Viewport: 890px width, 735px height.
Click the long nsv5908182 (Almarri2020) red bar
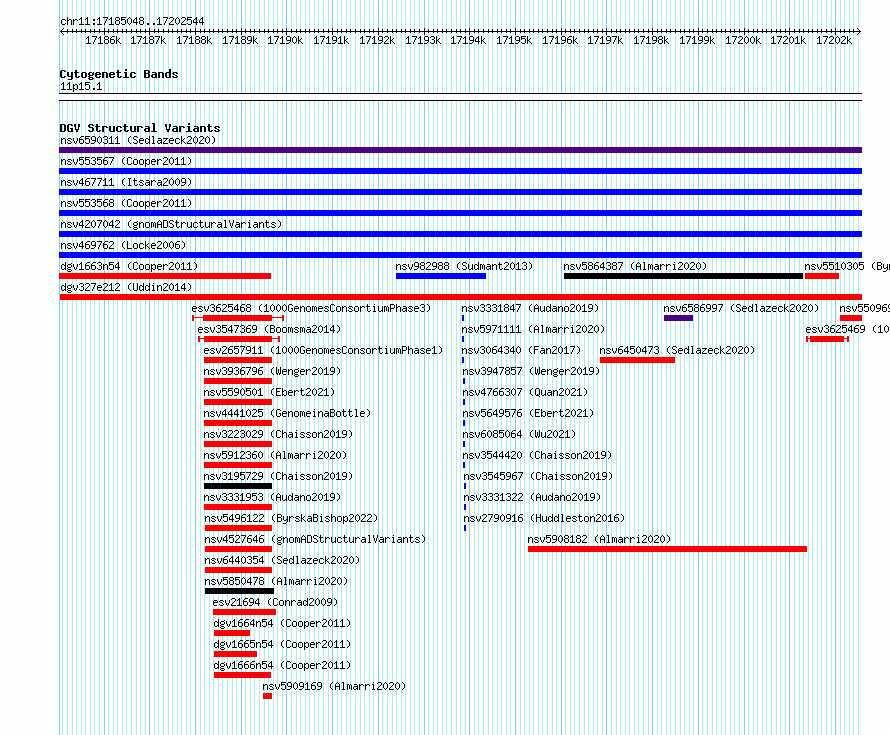tap(667, 549)
